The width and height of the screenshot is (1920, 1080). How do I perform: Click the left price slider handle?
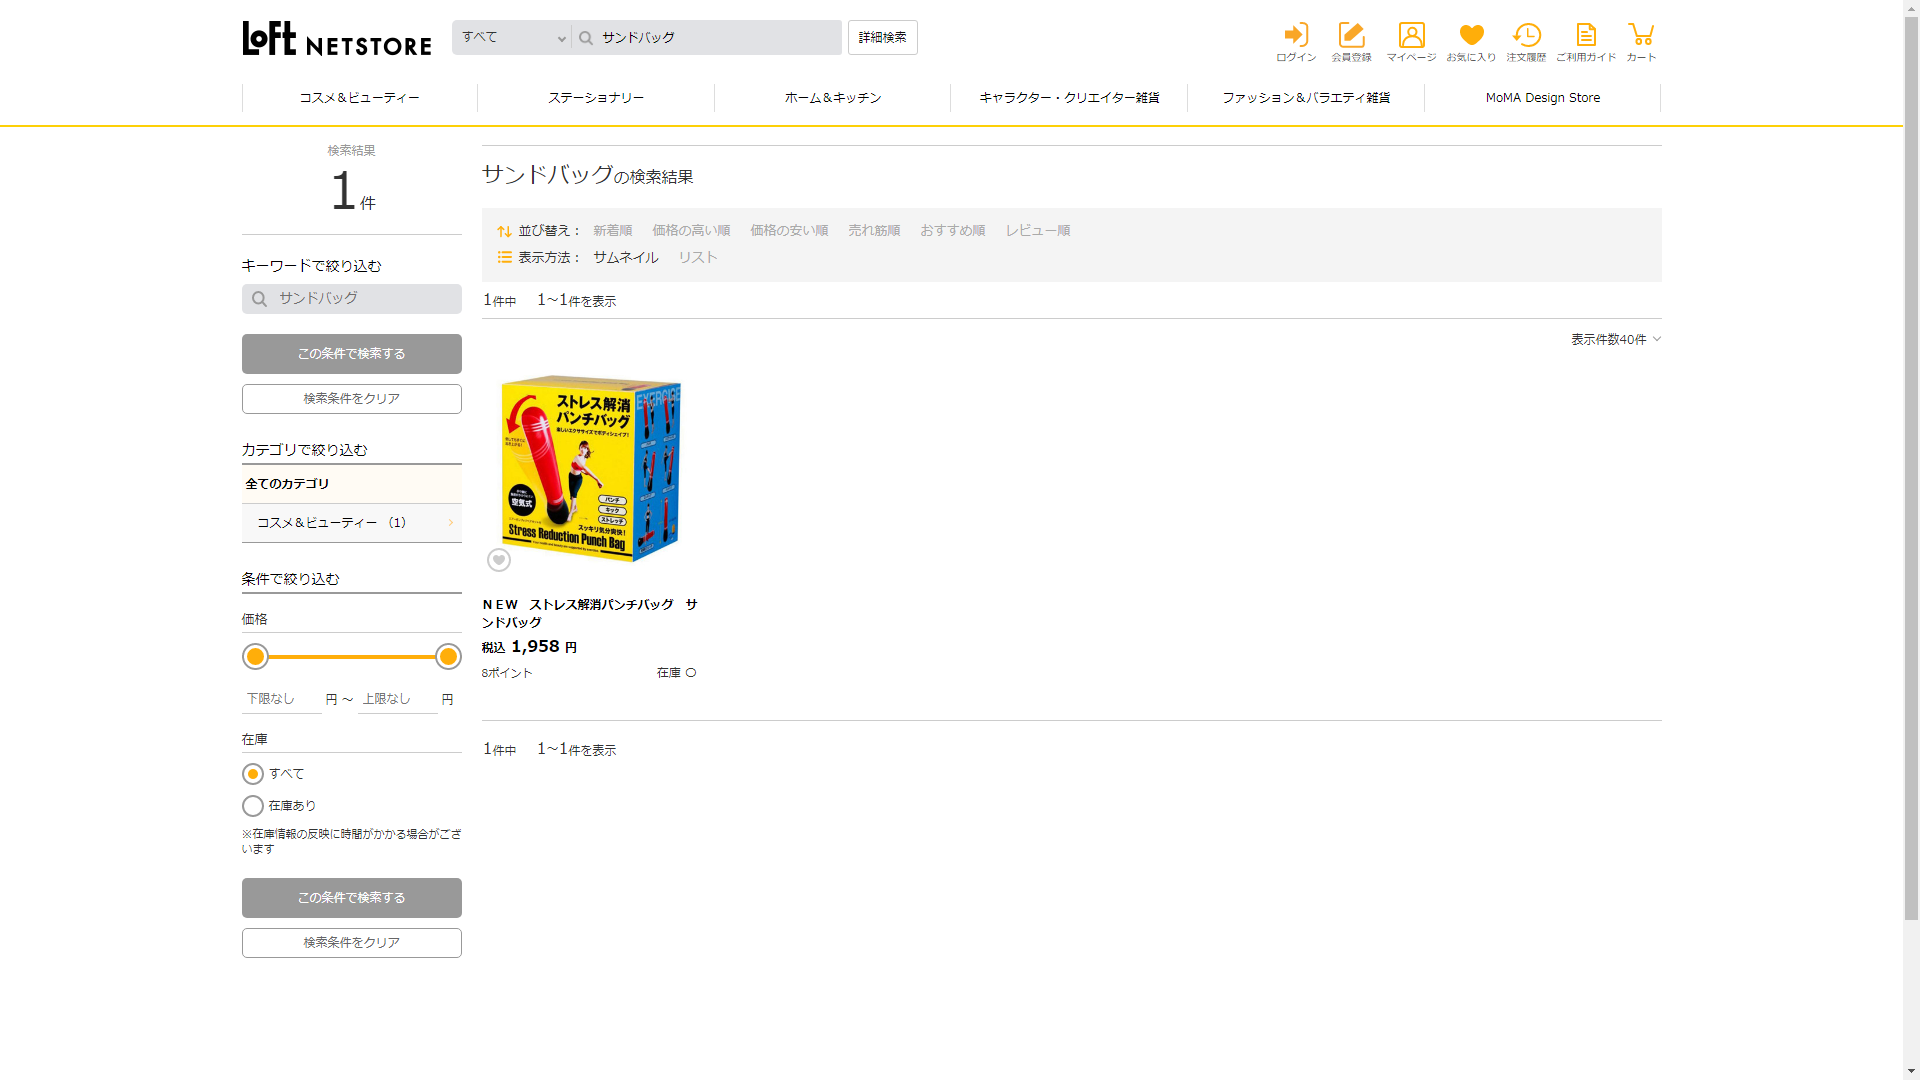click(x=256, y=657)
